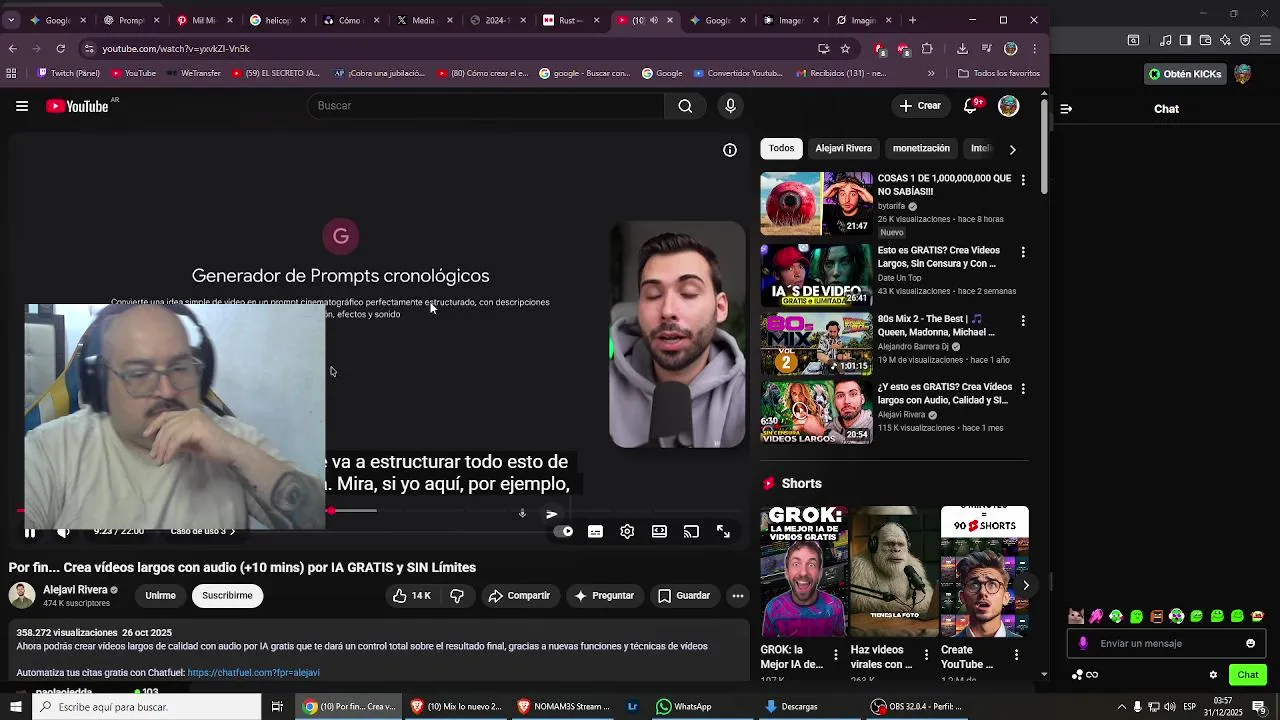Open options for '80s Mix 2' video
This screenshot has width=1280, height=720.
pos(1022,321)
